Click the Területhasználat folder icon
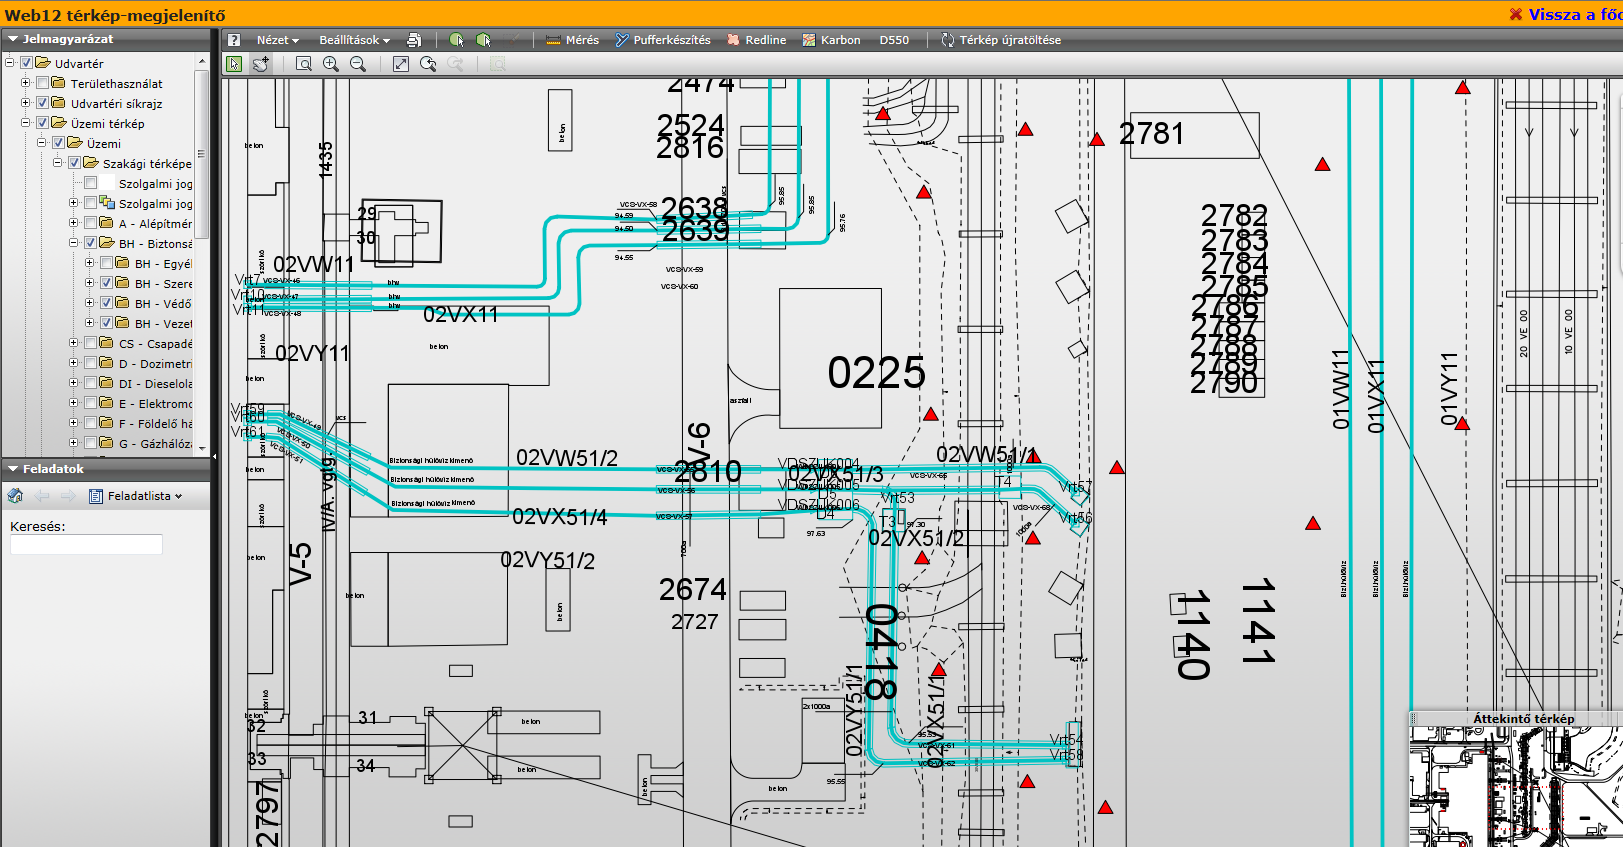The height and width of the screenshot is (847, 1623). [59, 83]
